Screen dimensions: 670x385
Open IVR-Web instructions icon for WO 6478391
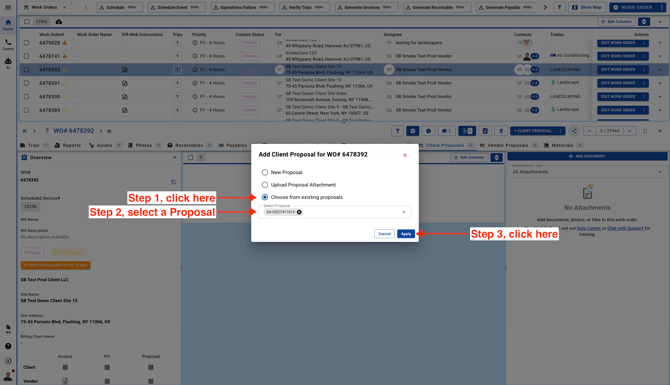124,83
